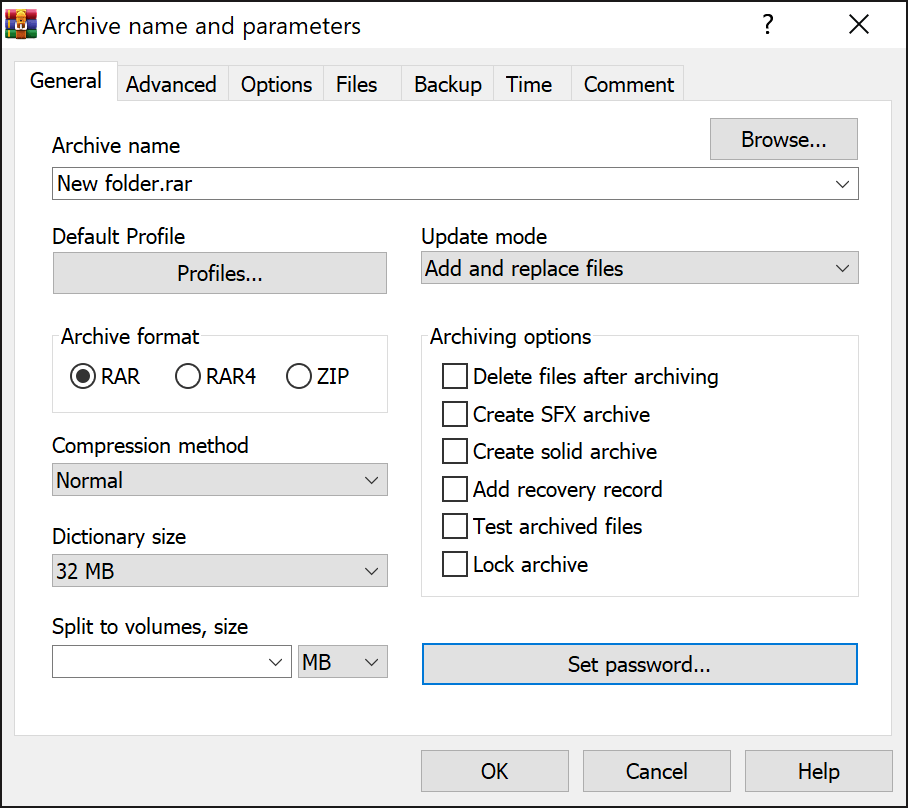Open the Compression method dropdown
Image resolution: width=908 pixels, height=808 pixels.
tap(219, 480)
